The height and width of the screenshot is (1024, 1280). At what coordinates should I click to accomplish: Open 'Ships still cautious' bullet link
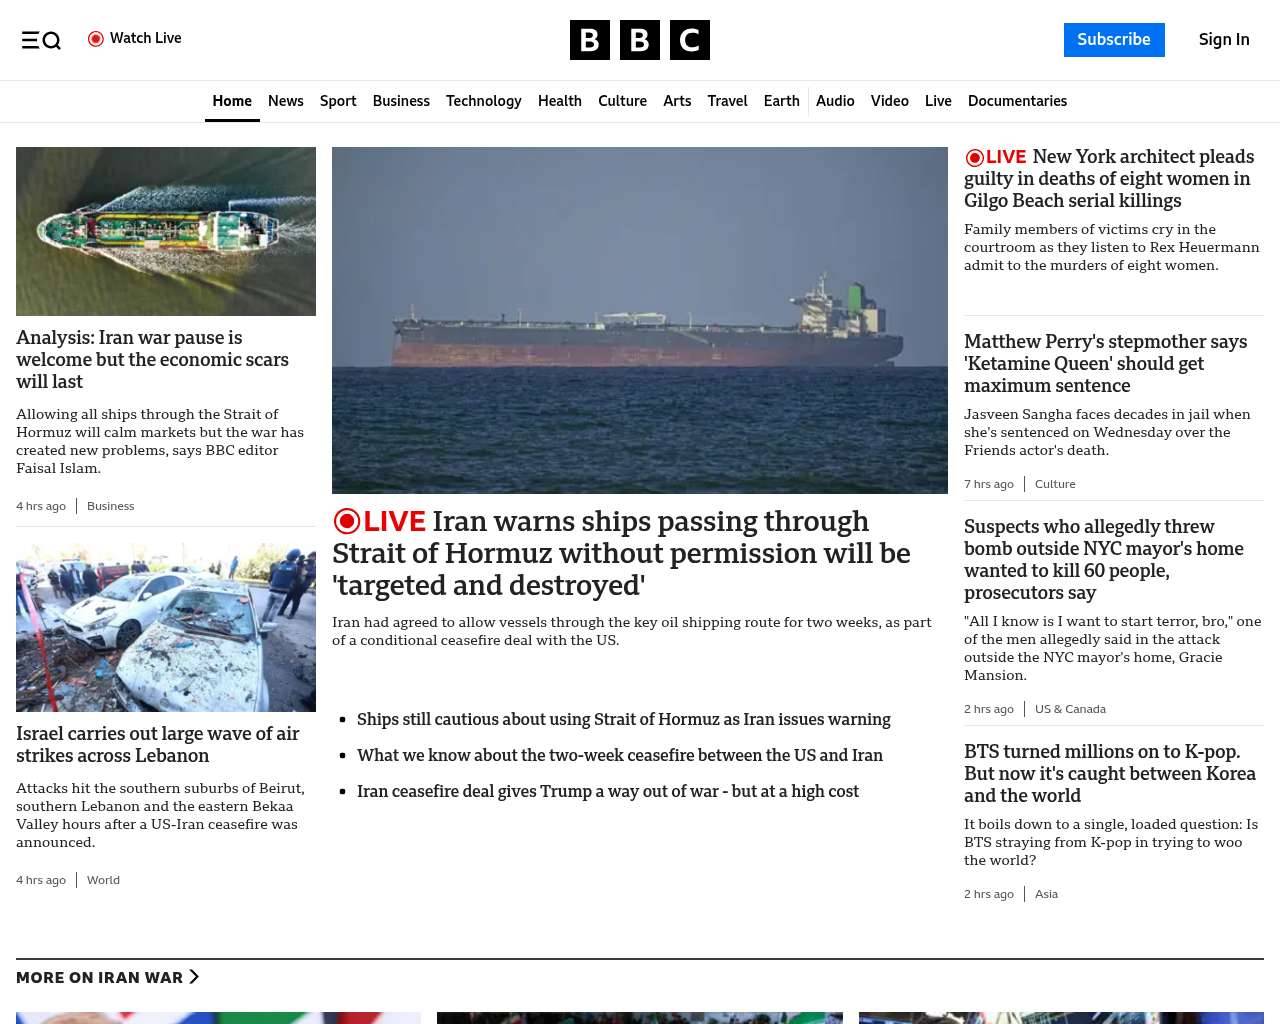(623, 719)
